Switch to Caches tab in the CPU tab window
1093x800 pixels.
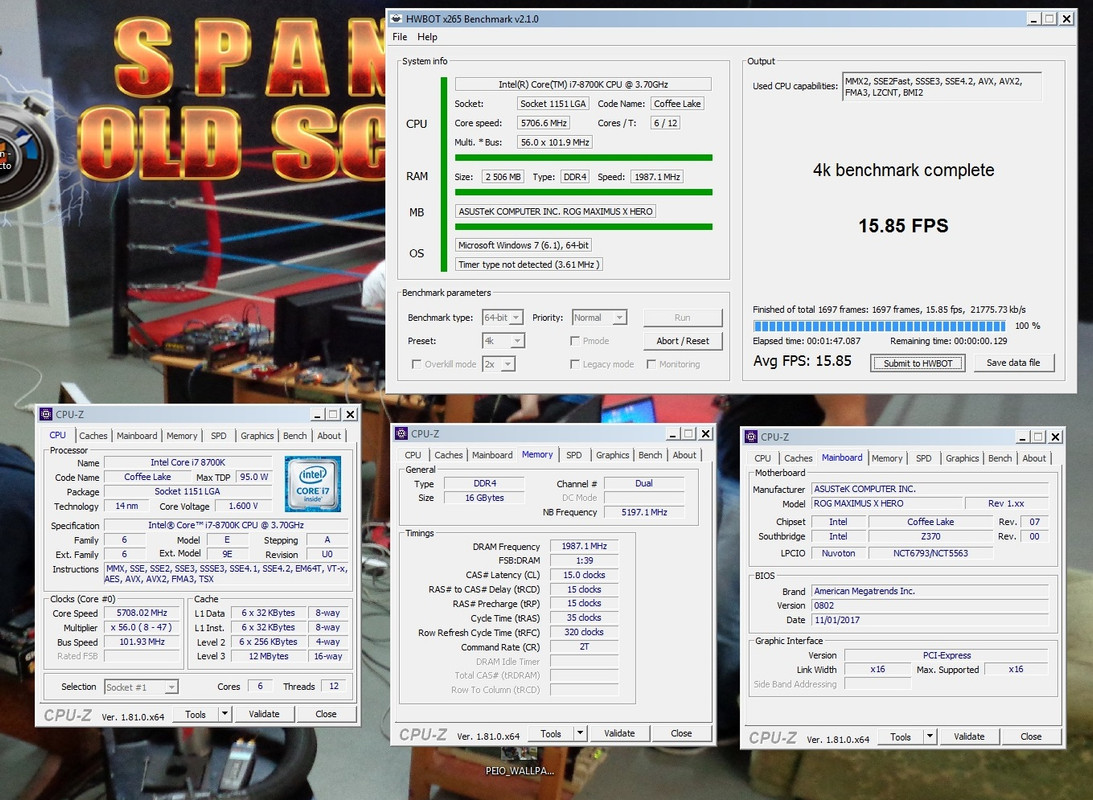(93, 436)
